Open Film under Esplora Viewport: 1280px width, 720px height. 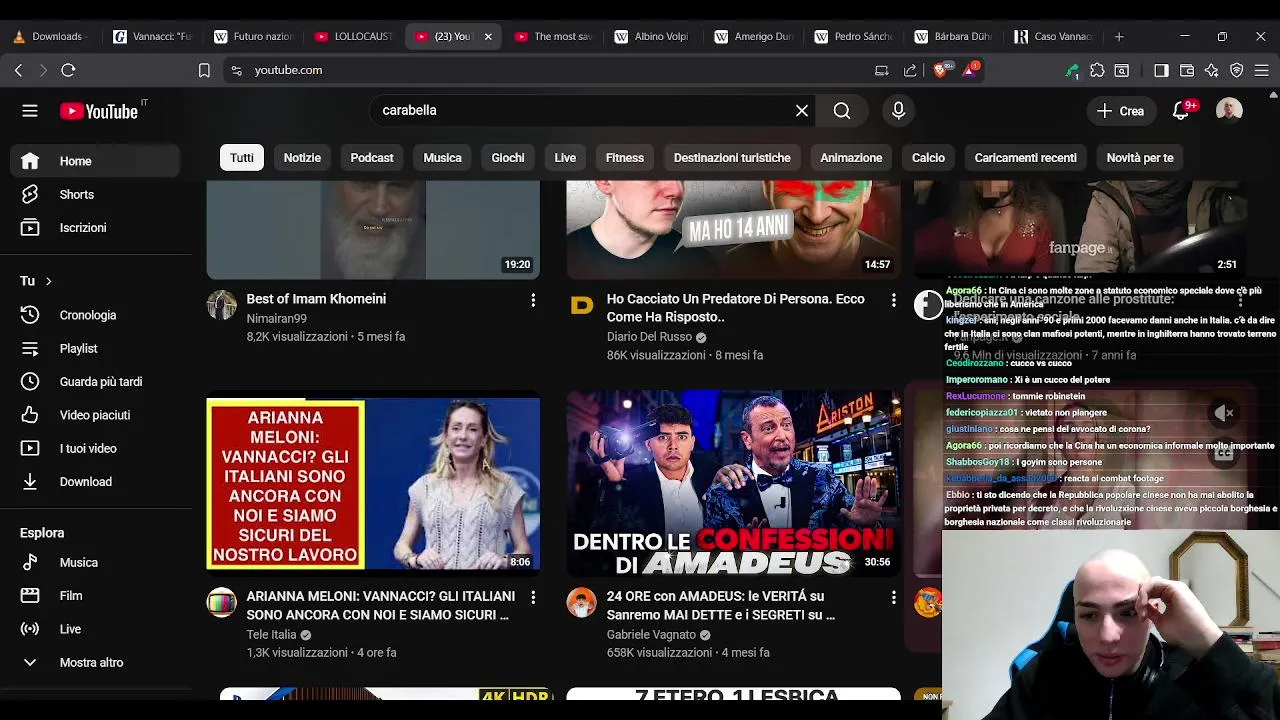(97, 595)
